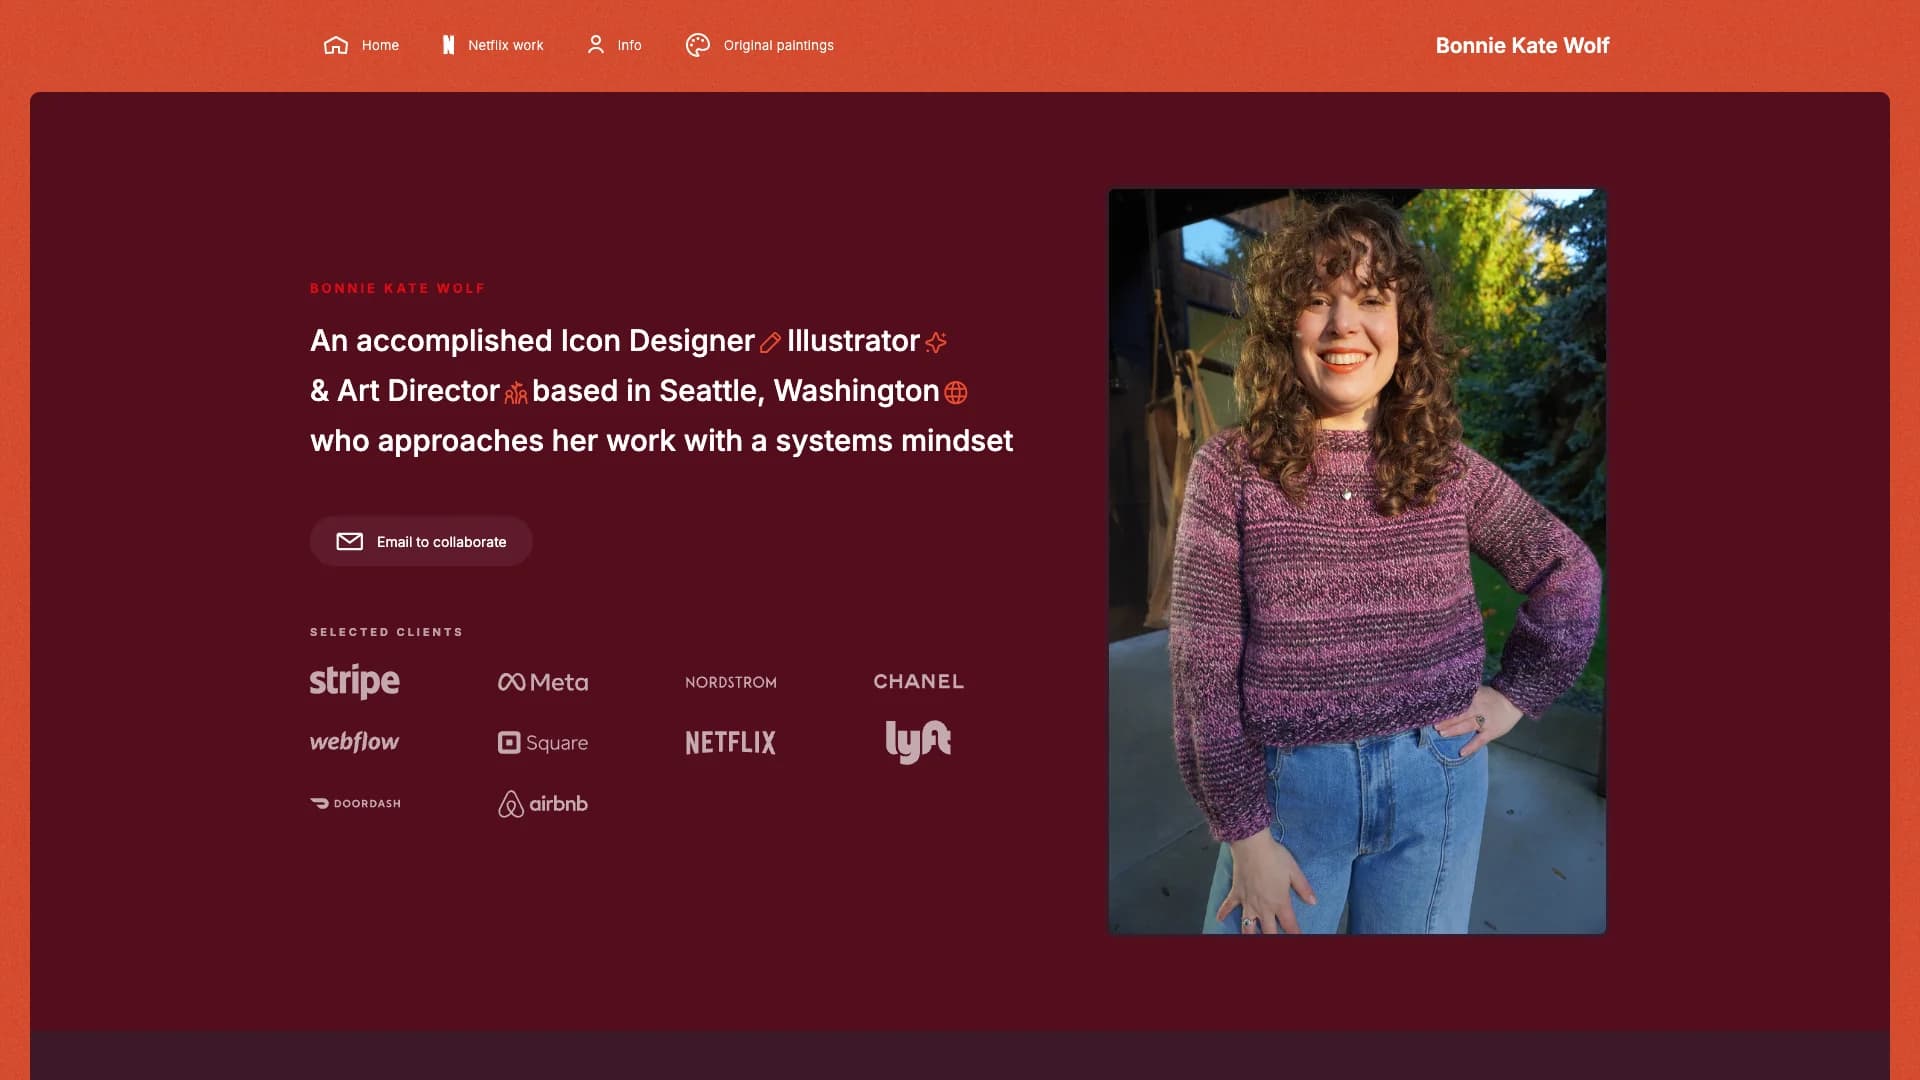The width and height of the screenshot is (1920, 1080).
Task: Click the portrait photo of Bonnie
Action: coord(1357,561)
